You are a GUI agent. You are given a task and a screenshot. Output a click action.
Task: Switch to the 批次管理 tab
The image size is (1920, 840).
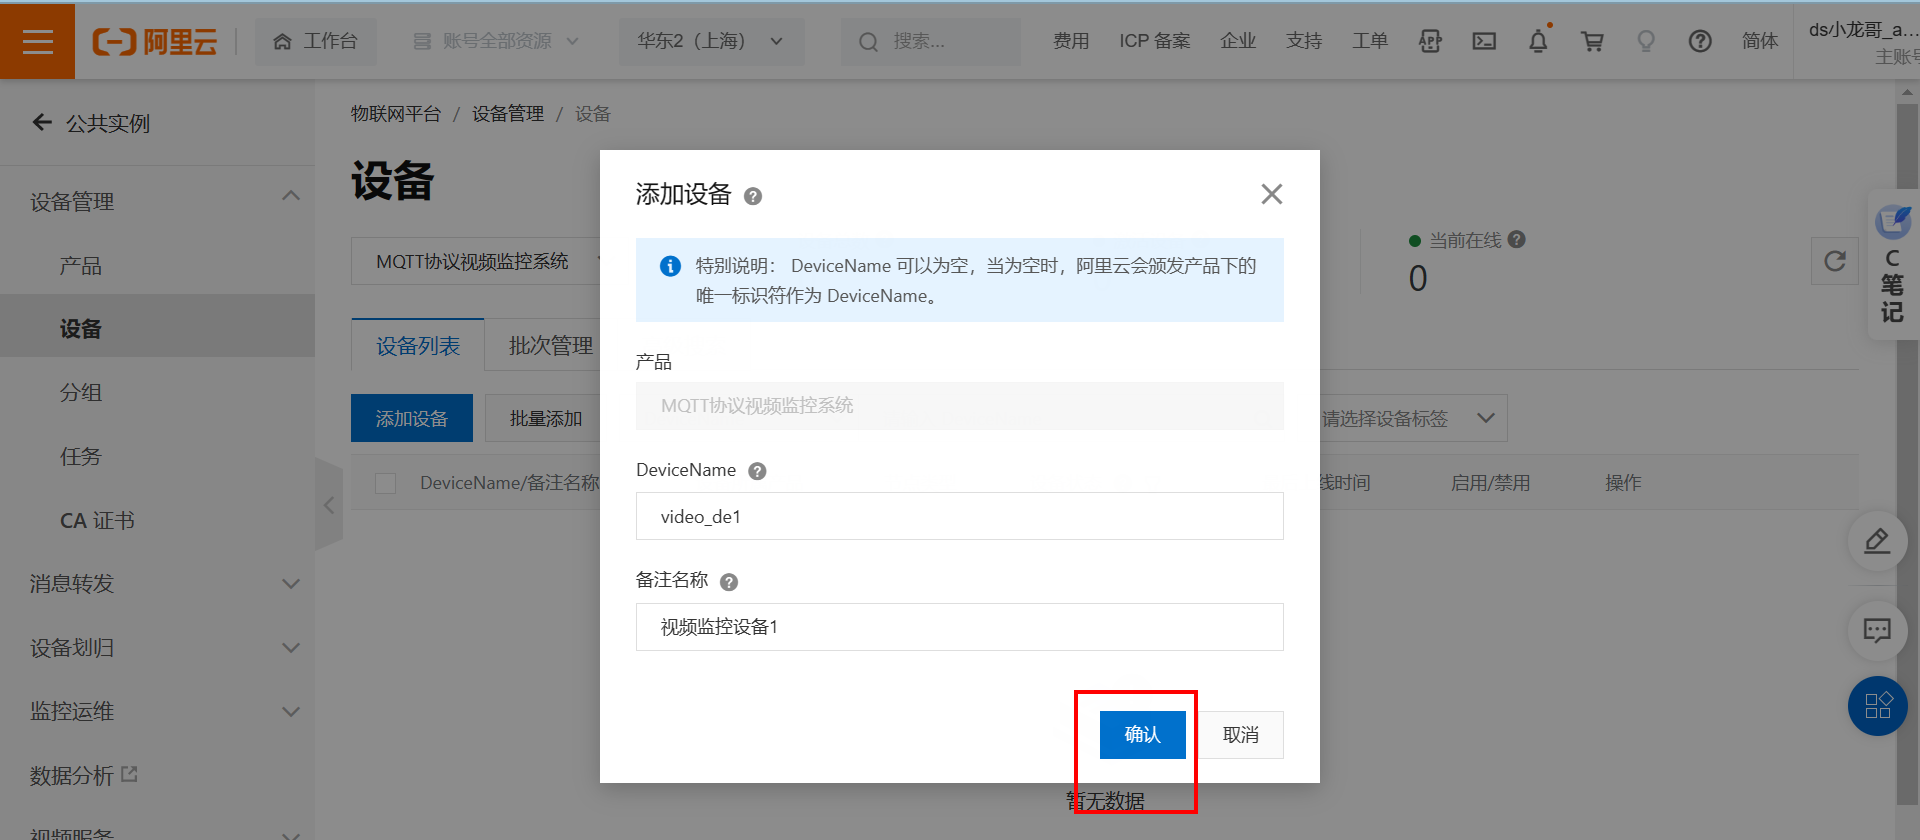pos(550,346)
